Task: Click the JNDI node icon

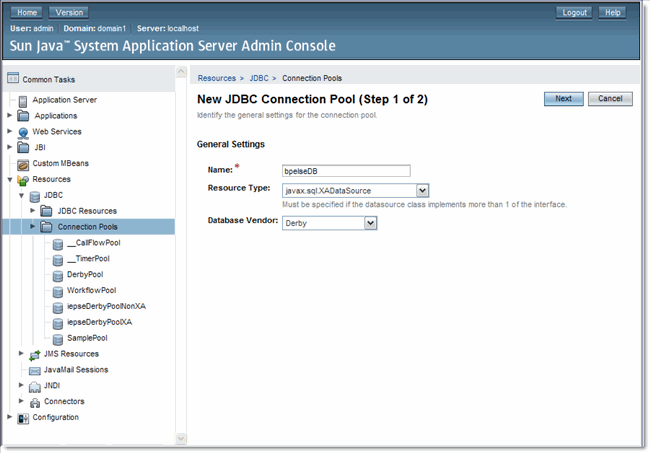Action: (x=35, y=387)
